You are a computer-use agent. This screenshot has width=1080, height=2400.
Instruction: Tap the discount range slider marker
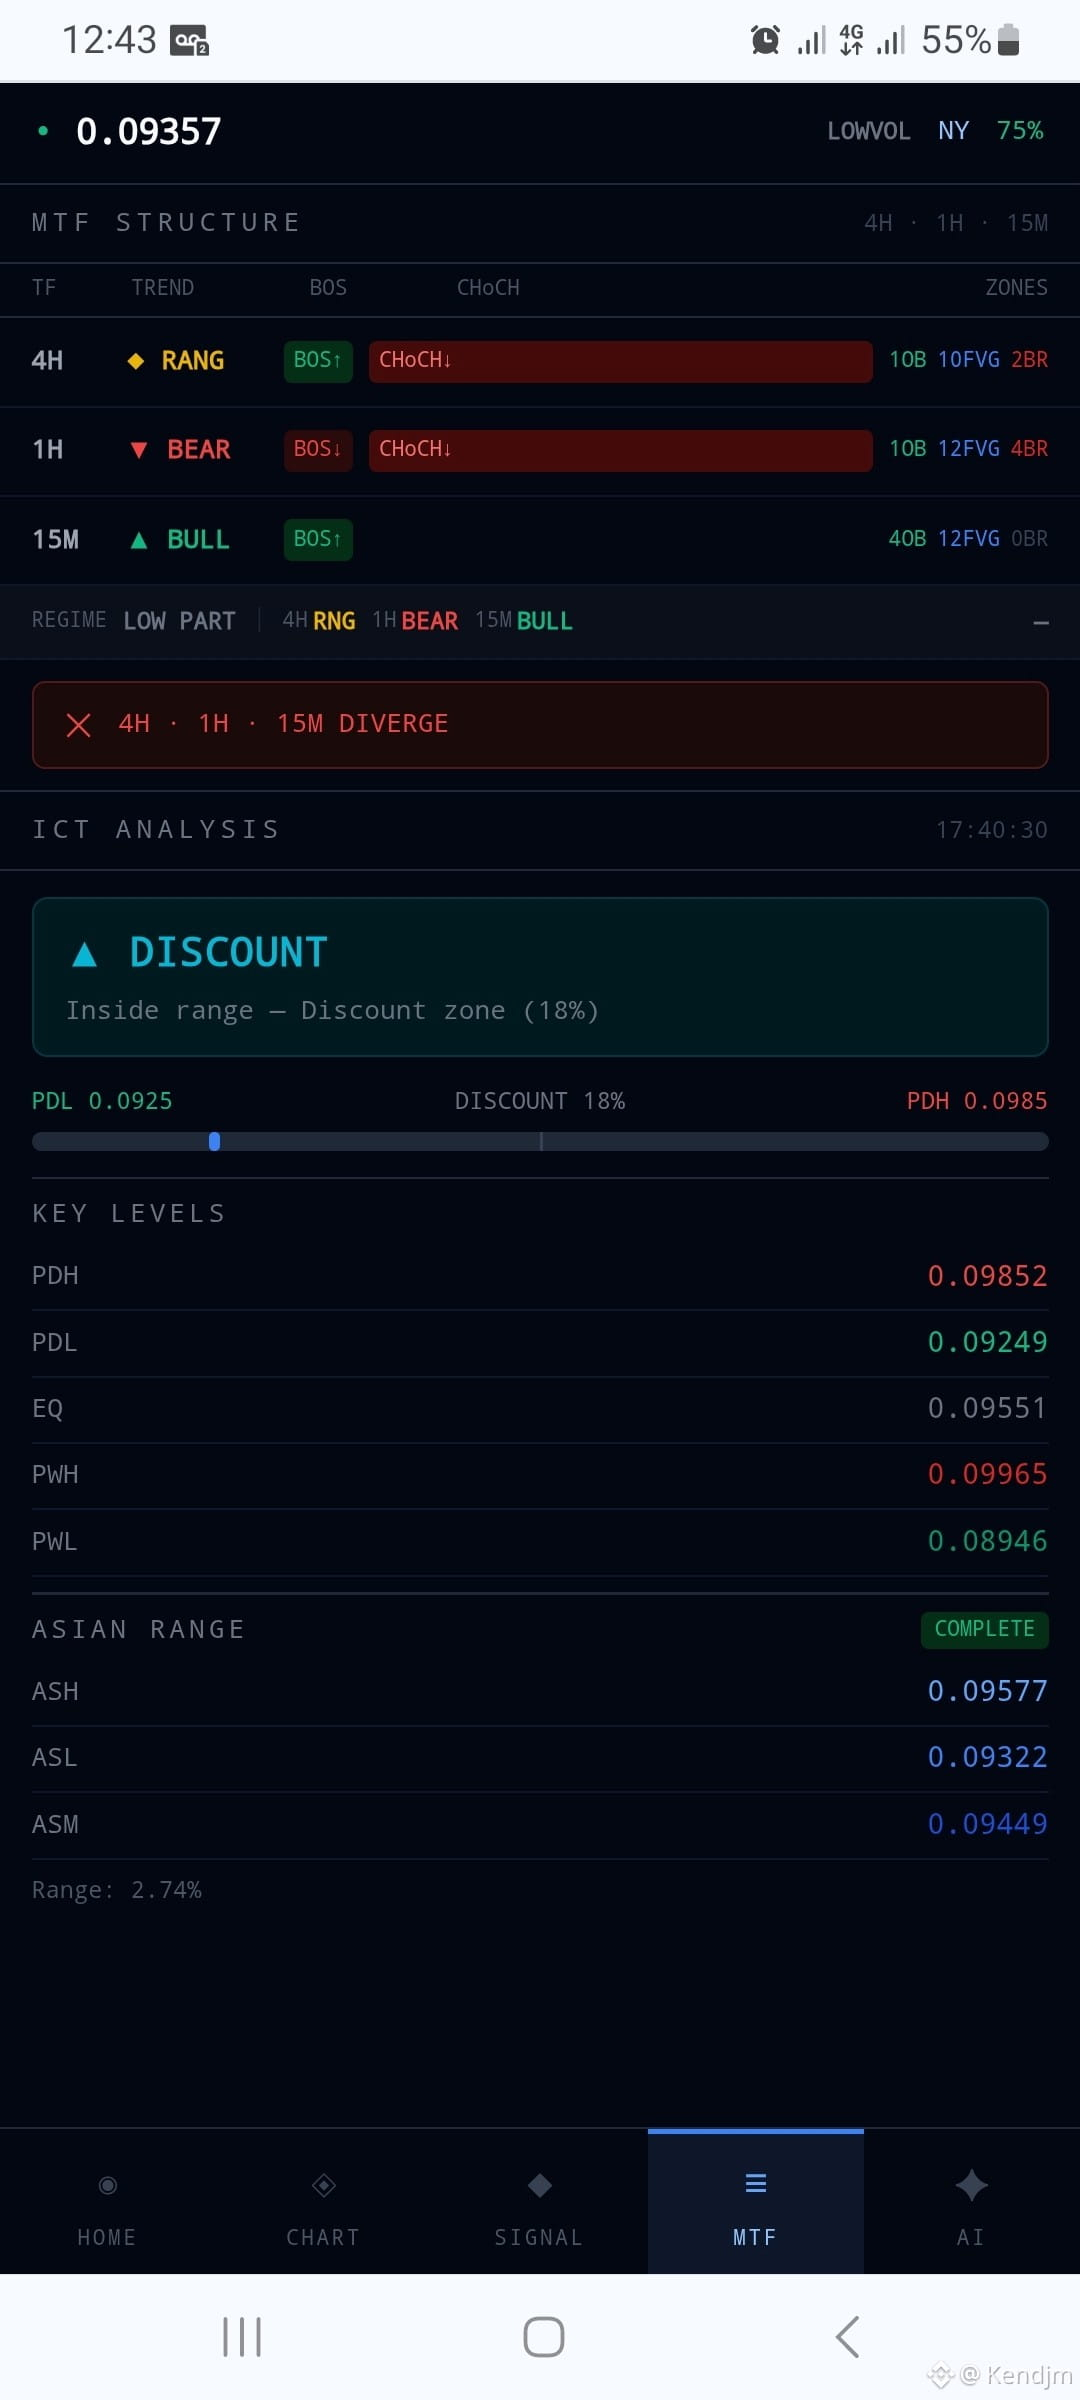(214, 1142)
